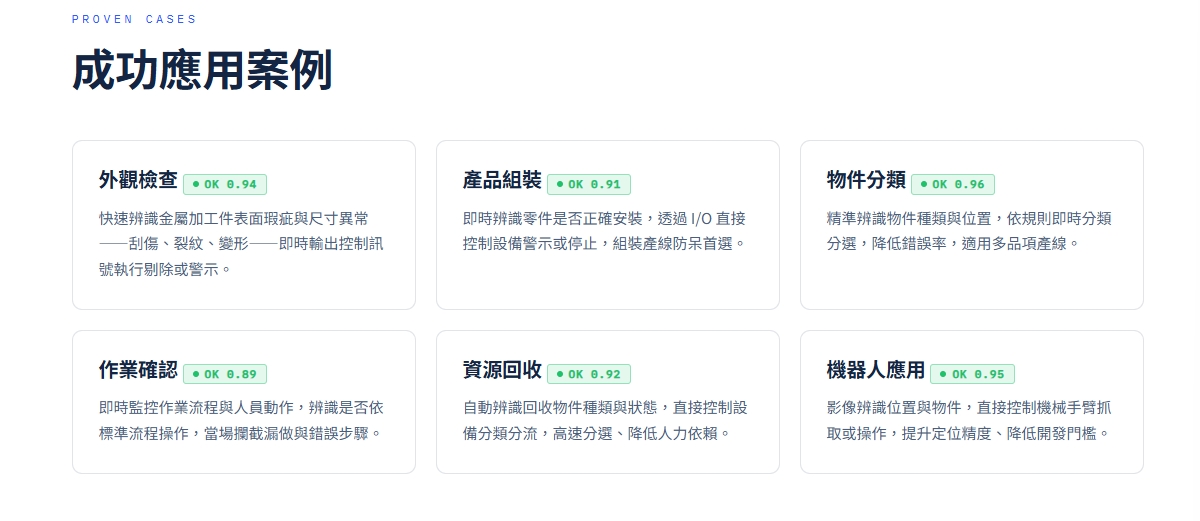Screen dimensions: 1200x521
Task: Click the 成功應用案例 heading
Action: point(202,71)
